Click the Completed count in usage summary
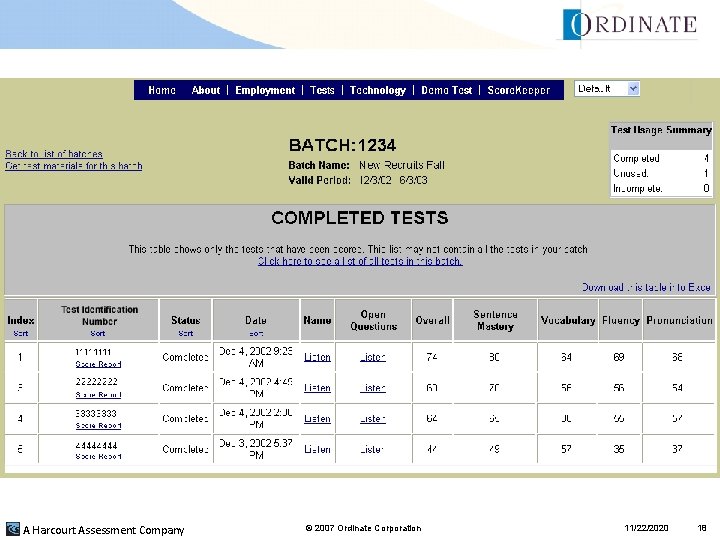Screen dimensions: 720x540 [706, 158]
